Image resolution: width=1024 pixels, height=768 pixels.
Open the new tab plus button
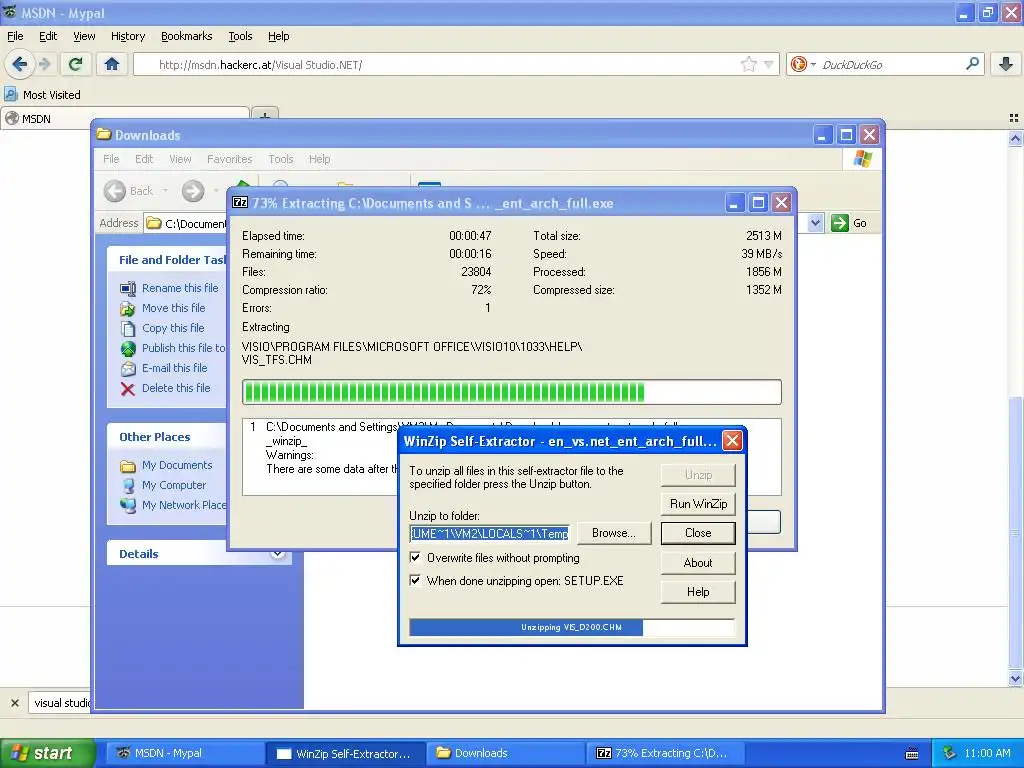pos(264,116)
